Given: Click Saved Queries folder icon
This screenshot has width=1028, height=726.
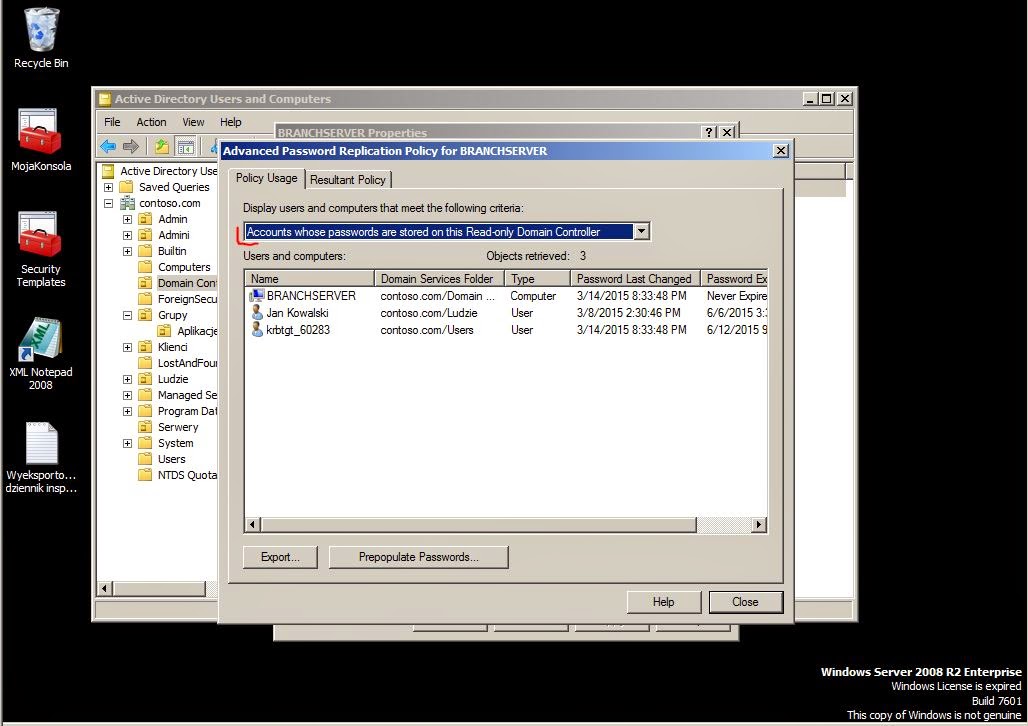Looking at the screenshot, I should click(x=126, y=187).
